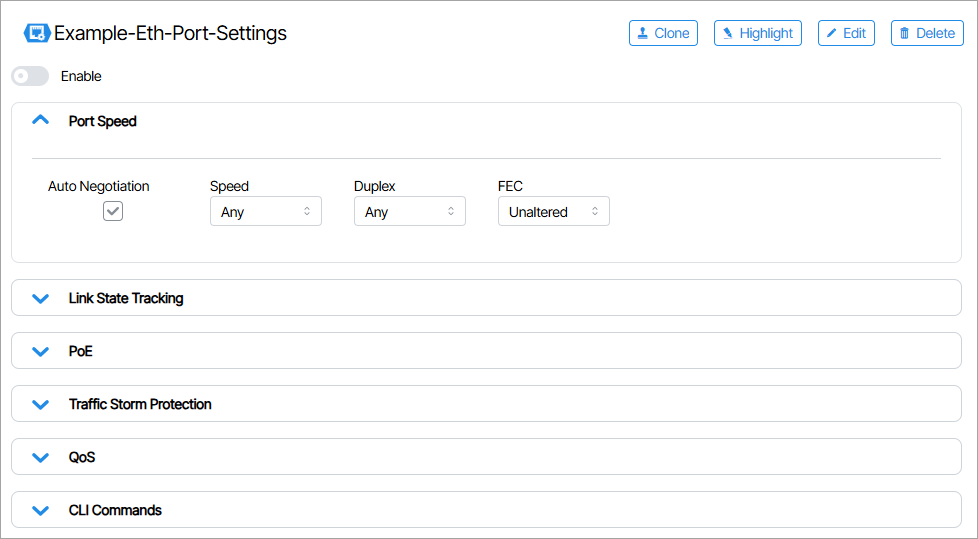This screenshot has width=978, height=539.
Task: Click the CLI Commands section title
Action: pos(115,510)
